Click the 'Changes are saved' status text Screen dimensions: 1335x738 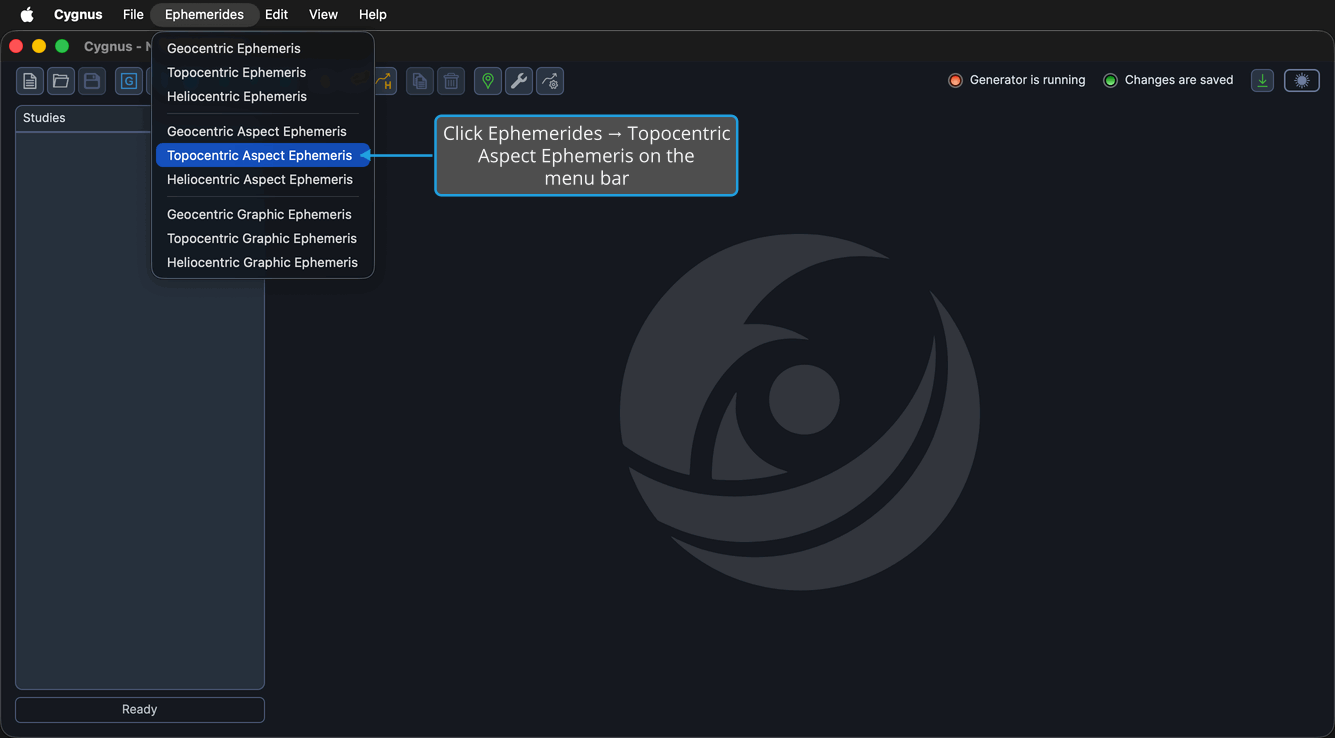[x=1179, y=80]
